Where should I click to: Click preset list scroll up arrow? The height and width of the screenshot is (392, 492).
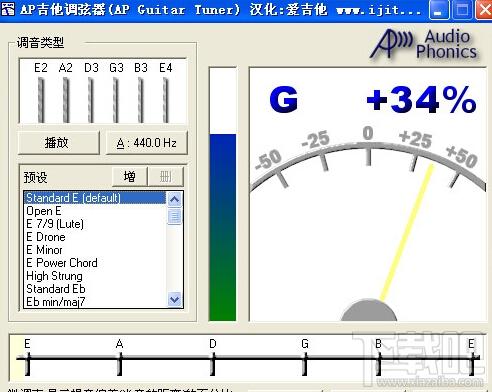tap(174, 199)
